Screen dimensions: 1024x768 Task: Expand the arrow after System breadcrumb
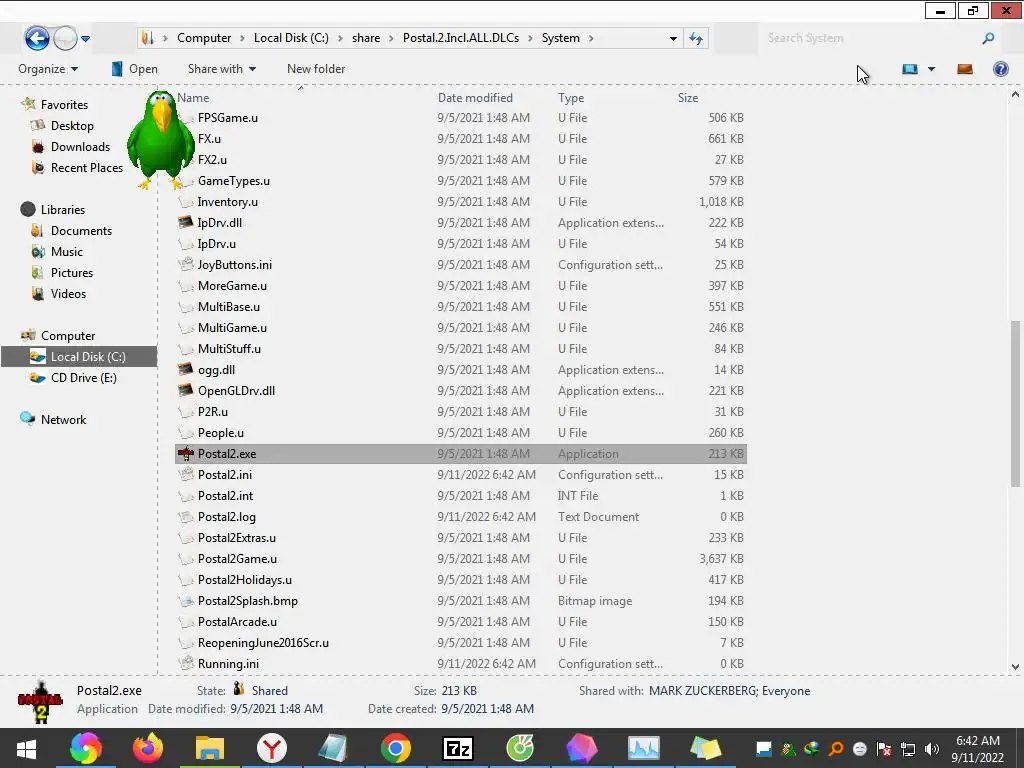[590, 39]
